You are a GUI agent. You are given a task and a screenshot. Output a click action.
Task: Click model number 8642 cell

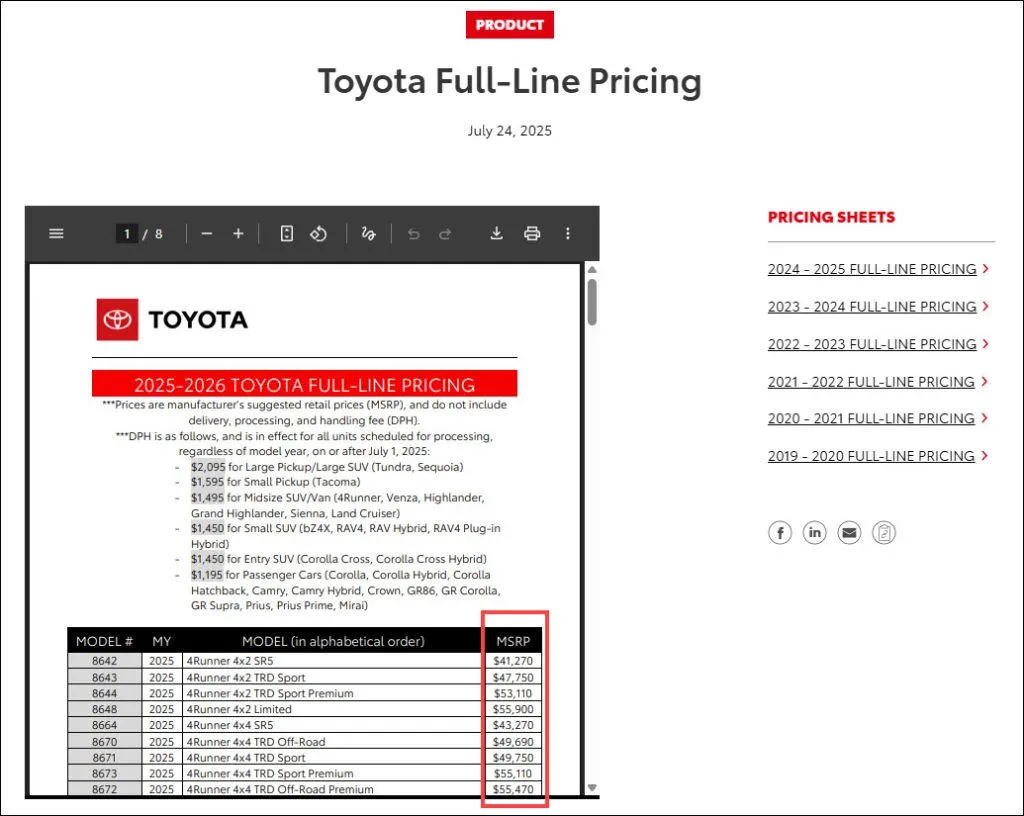pos(104,661)
